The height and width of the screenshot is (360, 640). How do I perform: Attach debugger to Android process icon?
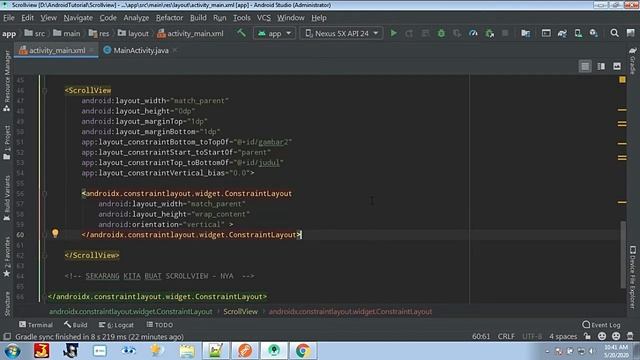[x=489, y=33]
